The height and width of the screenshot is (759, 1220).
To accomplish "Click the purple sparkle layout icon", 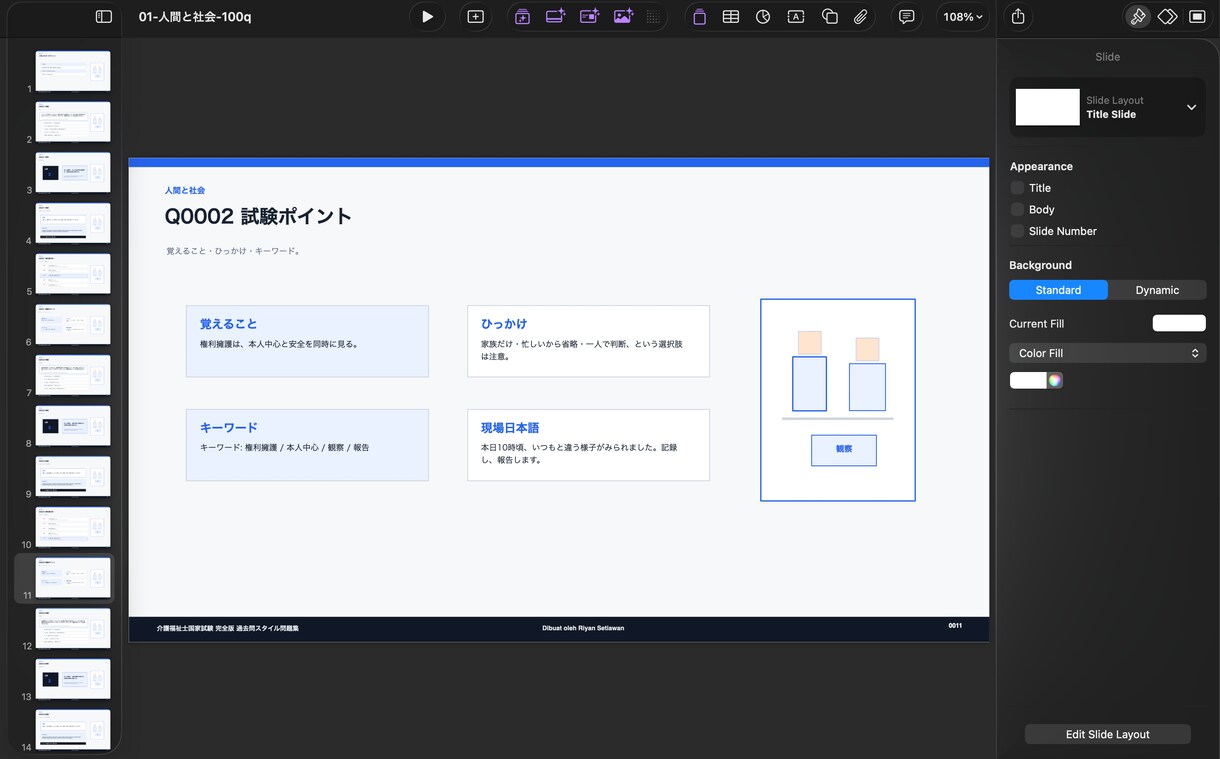I will [x=555, y=17].
